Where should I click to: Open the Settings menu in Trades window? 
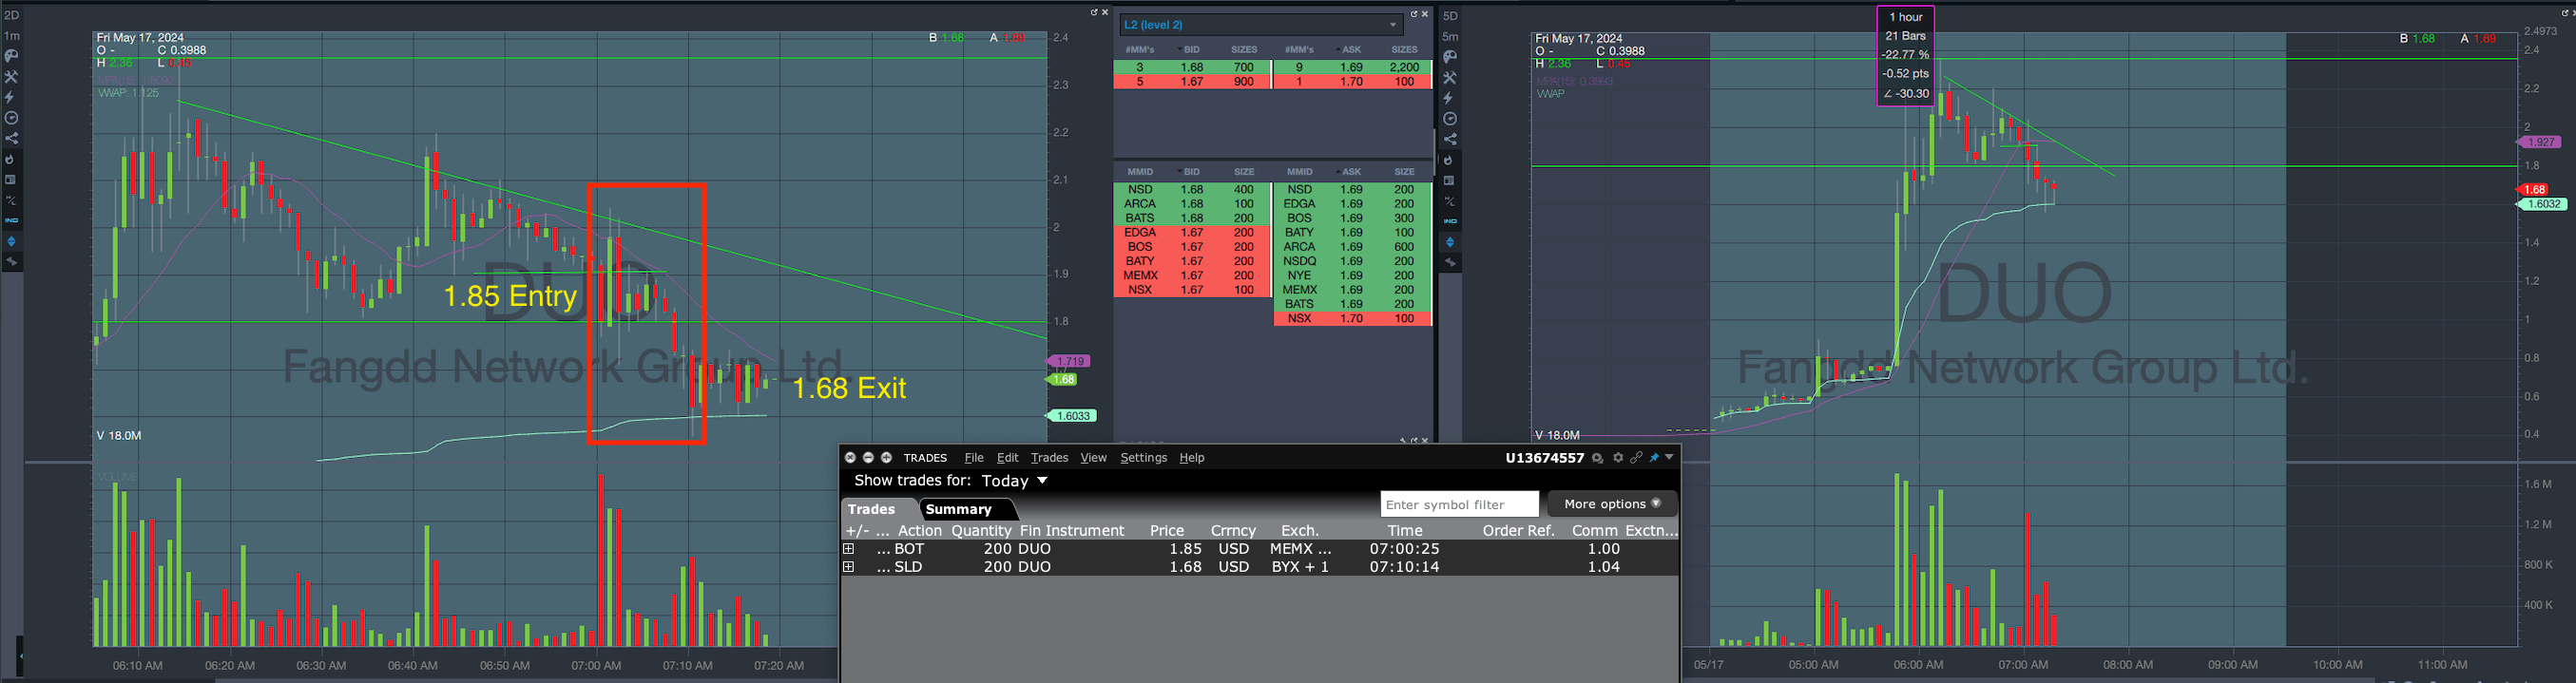tap(1143, 458)
